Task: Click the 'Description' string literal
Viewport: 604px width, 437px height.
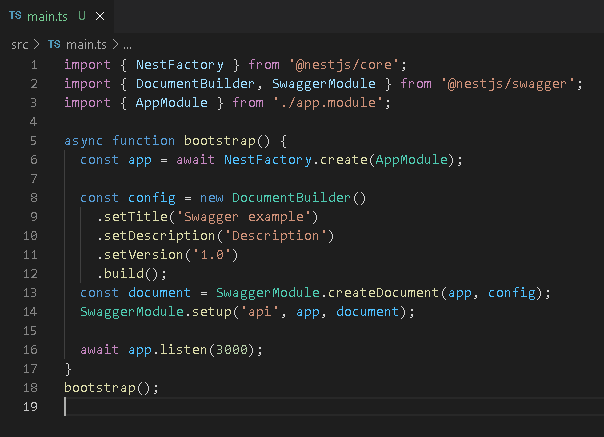Action: [275, 235]
